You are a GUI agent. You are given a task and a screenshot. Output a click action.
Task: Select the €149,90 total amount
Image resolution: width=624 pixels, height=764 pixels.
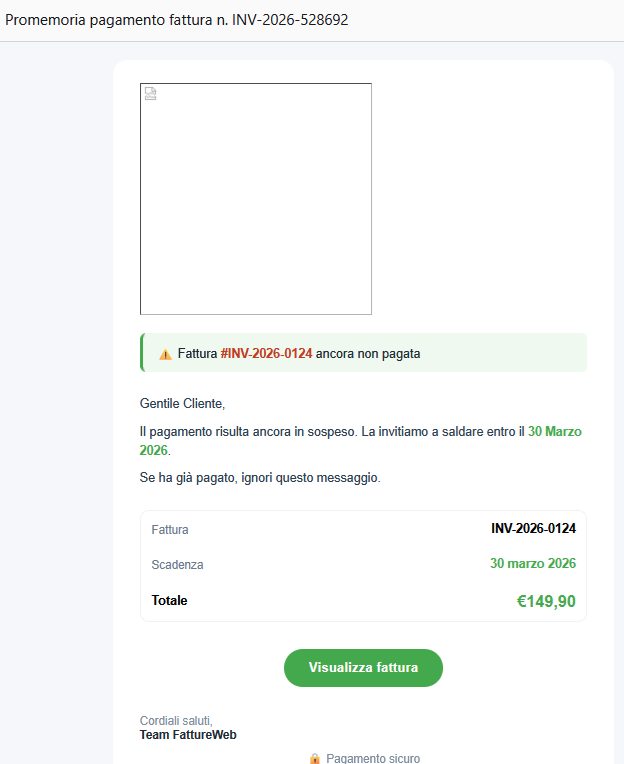[x=545, y=602]
